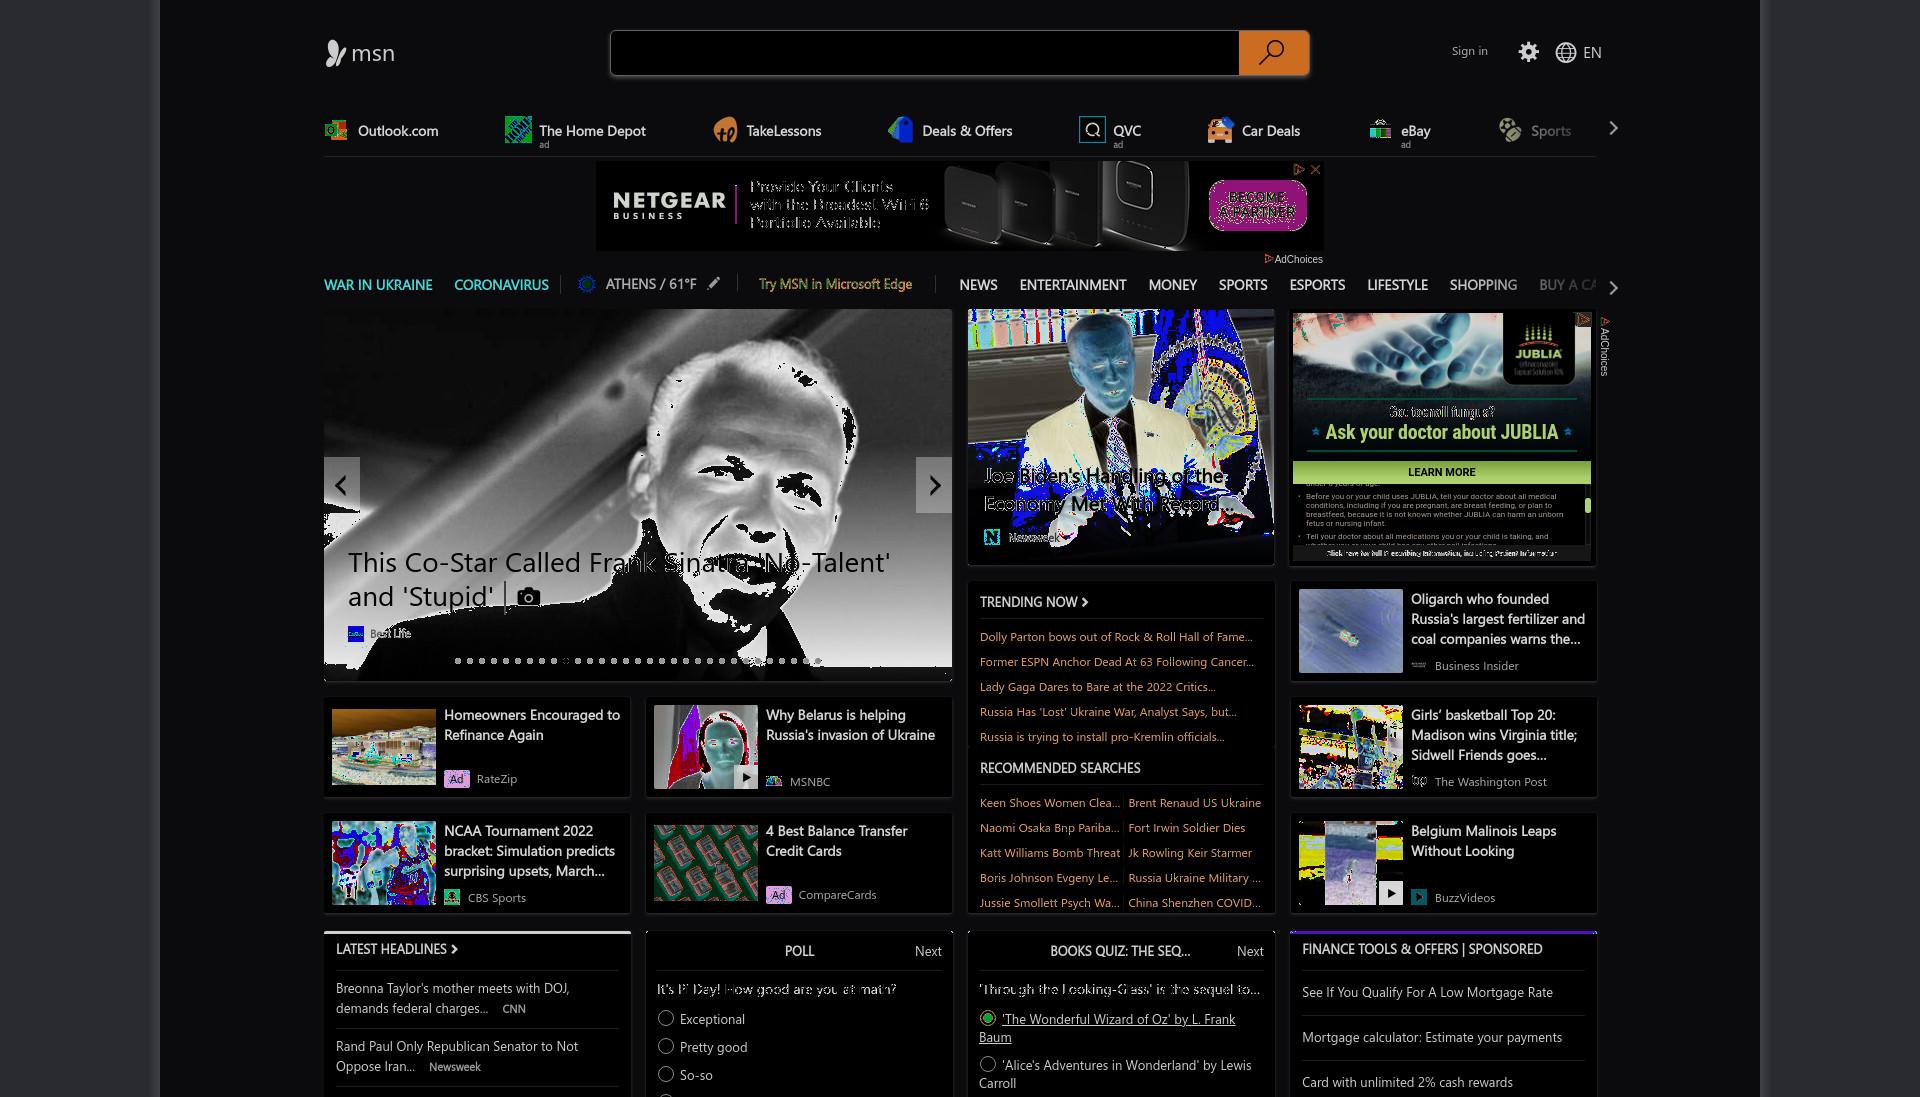Open the Deals & Offers tag icon
This screenshot has width=1920, height=1097.
pyautogui.click(x=901, y=130)
